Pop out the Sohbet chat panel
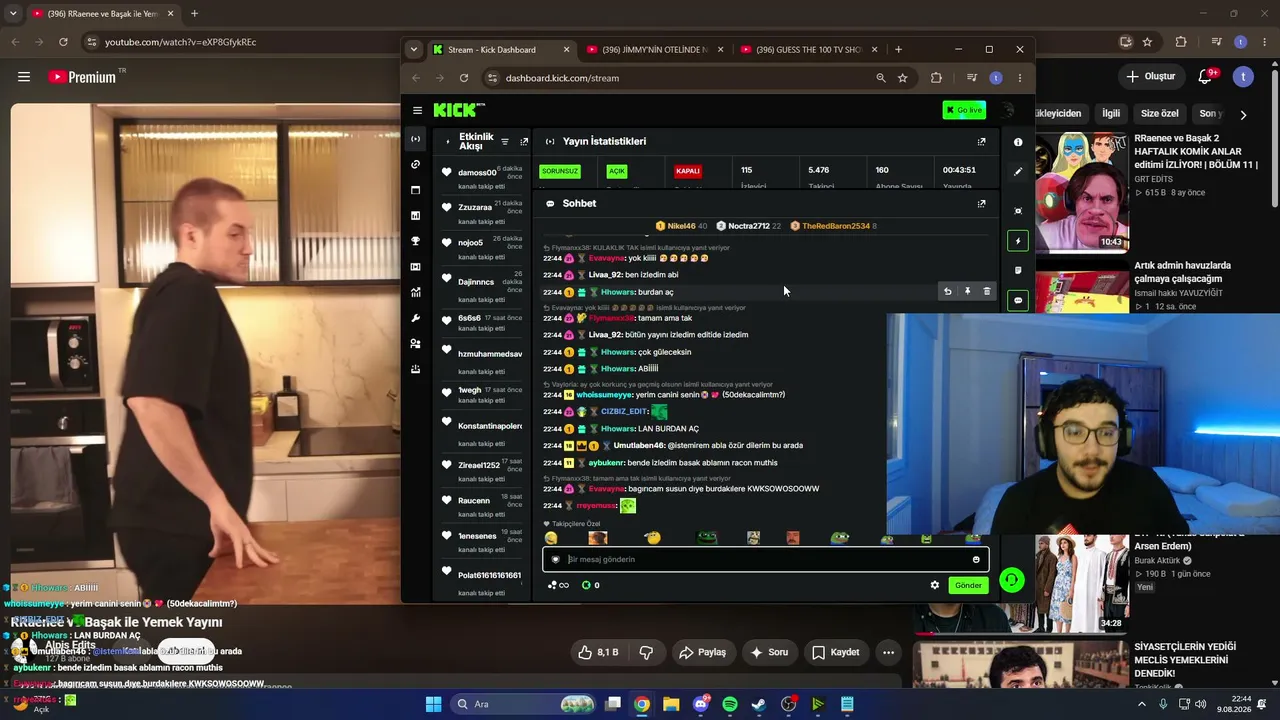 981,203
